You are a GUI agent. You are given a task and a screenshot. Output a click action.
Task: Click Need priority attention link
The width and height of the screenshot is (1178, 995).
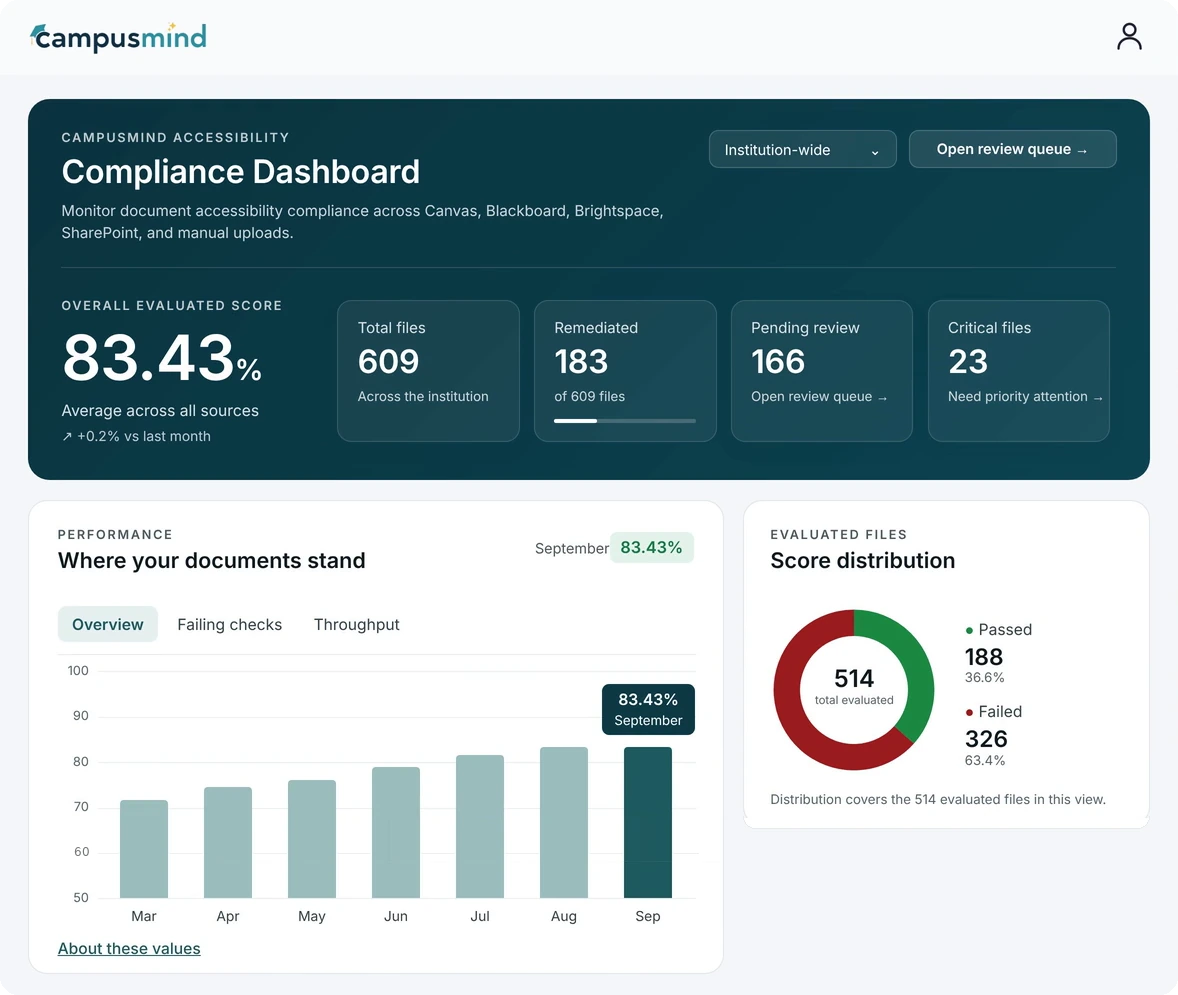(1025, 397)
